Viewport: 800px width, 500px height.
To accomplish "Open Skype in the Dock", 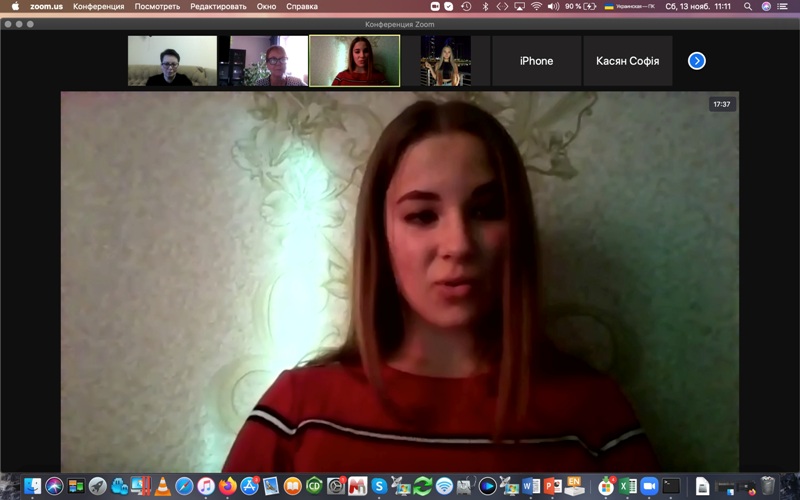I will pos(379,486).
